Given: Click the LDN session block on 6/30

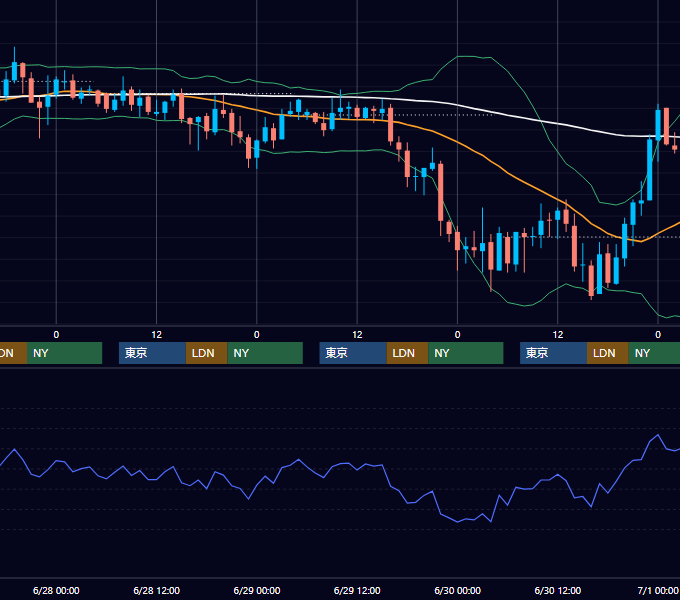Looking at the screenshot, I should (x=608, y=353).
